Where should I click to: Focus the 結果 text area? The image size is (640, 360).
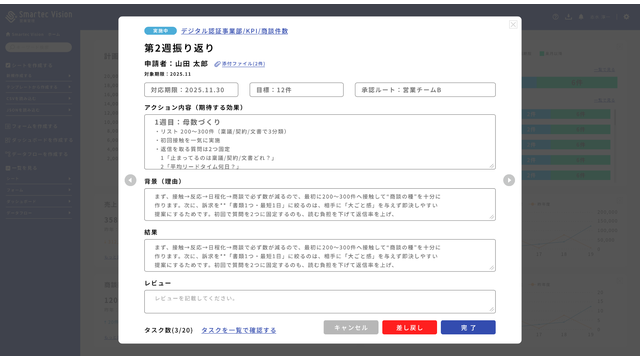pos(320,256)
